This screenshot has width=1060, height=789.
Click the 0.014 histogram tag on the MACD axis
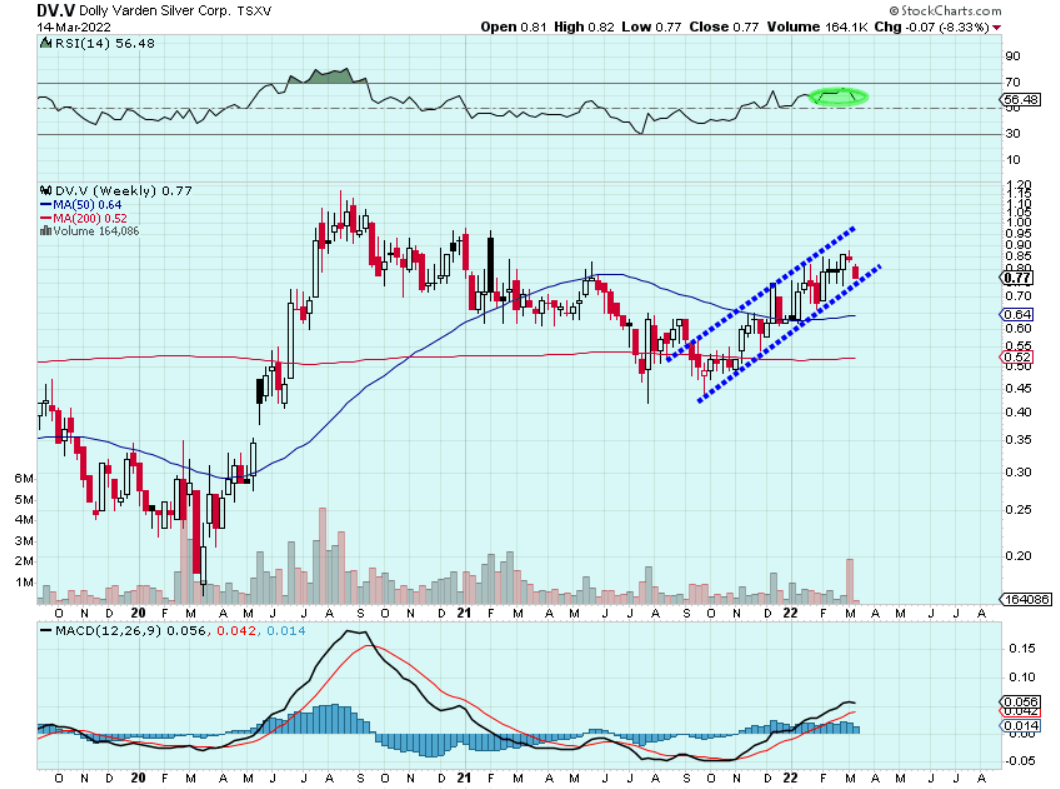pyautogui.click(x=1020, y=726)
